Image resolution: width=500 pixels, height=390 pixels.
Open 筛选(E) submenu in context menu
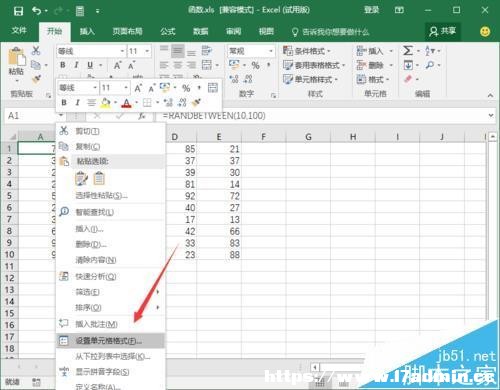click(110, 292)
